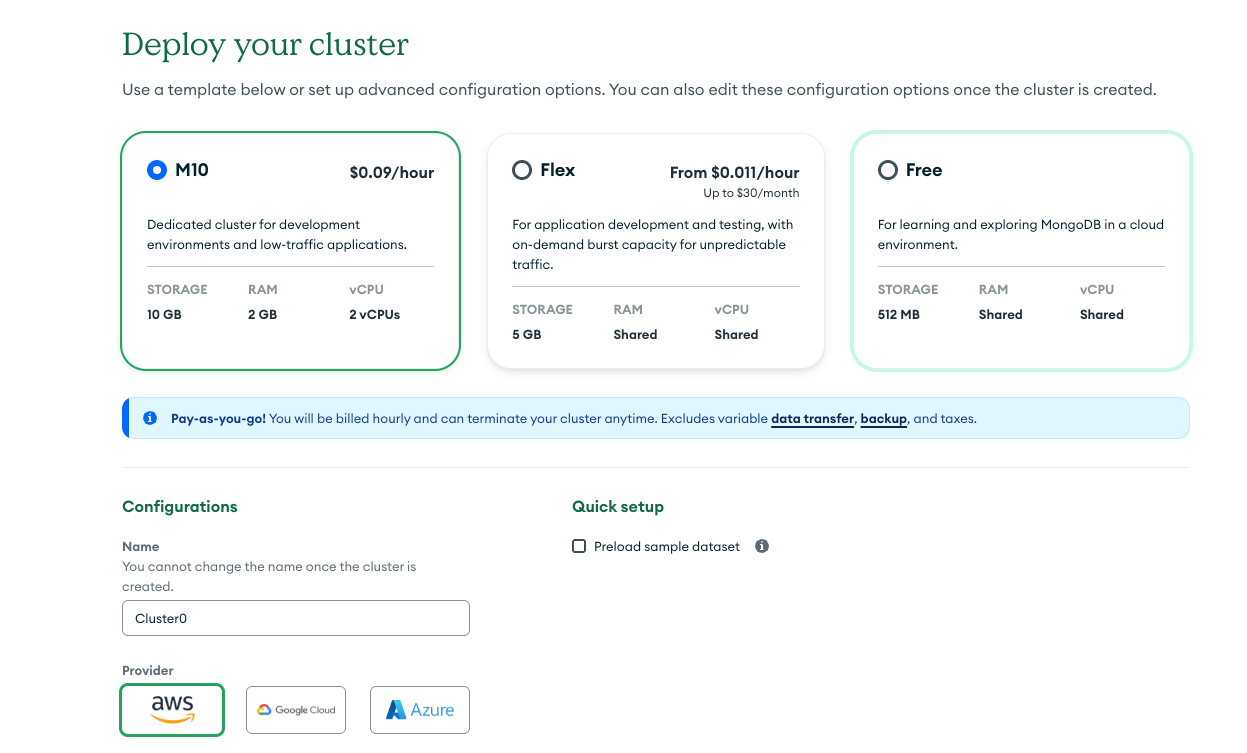The width and height of the screenshot is (1247, 753).
Task: Choose the Flex cluster radio option
Action: tap(522, 170)
